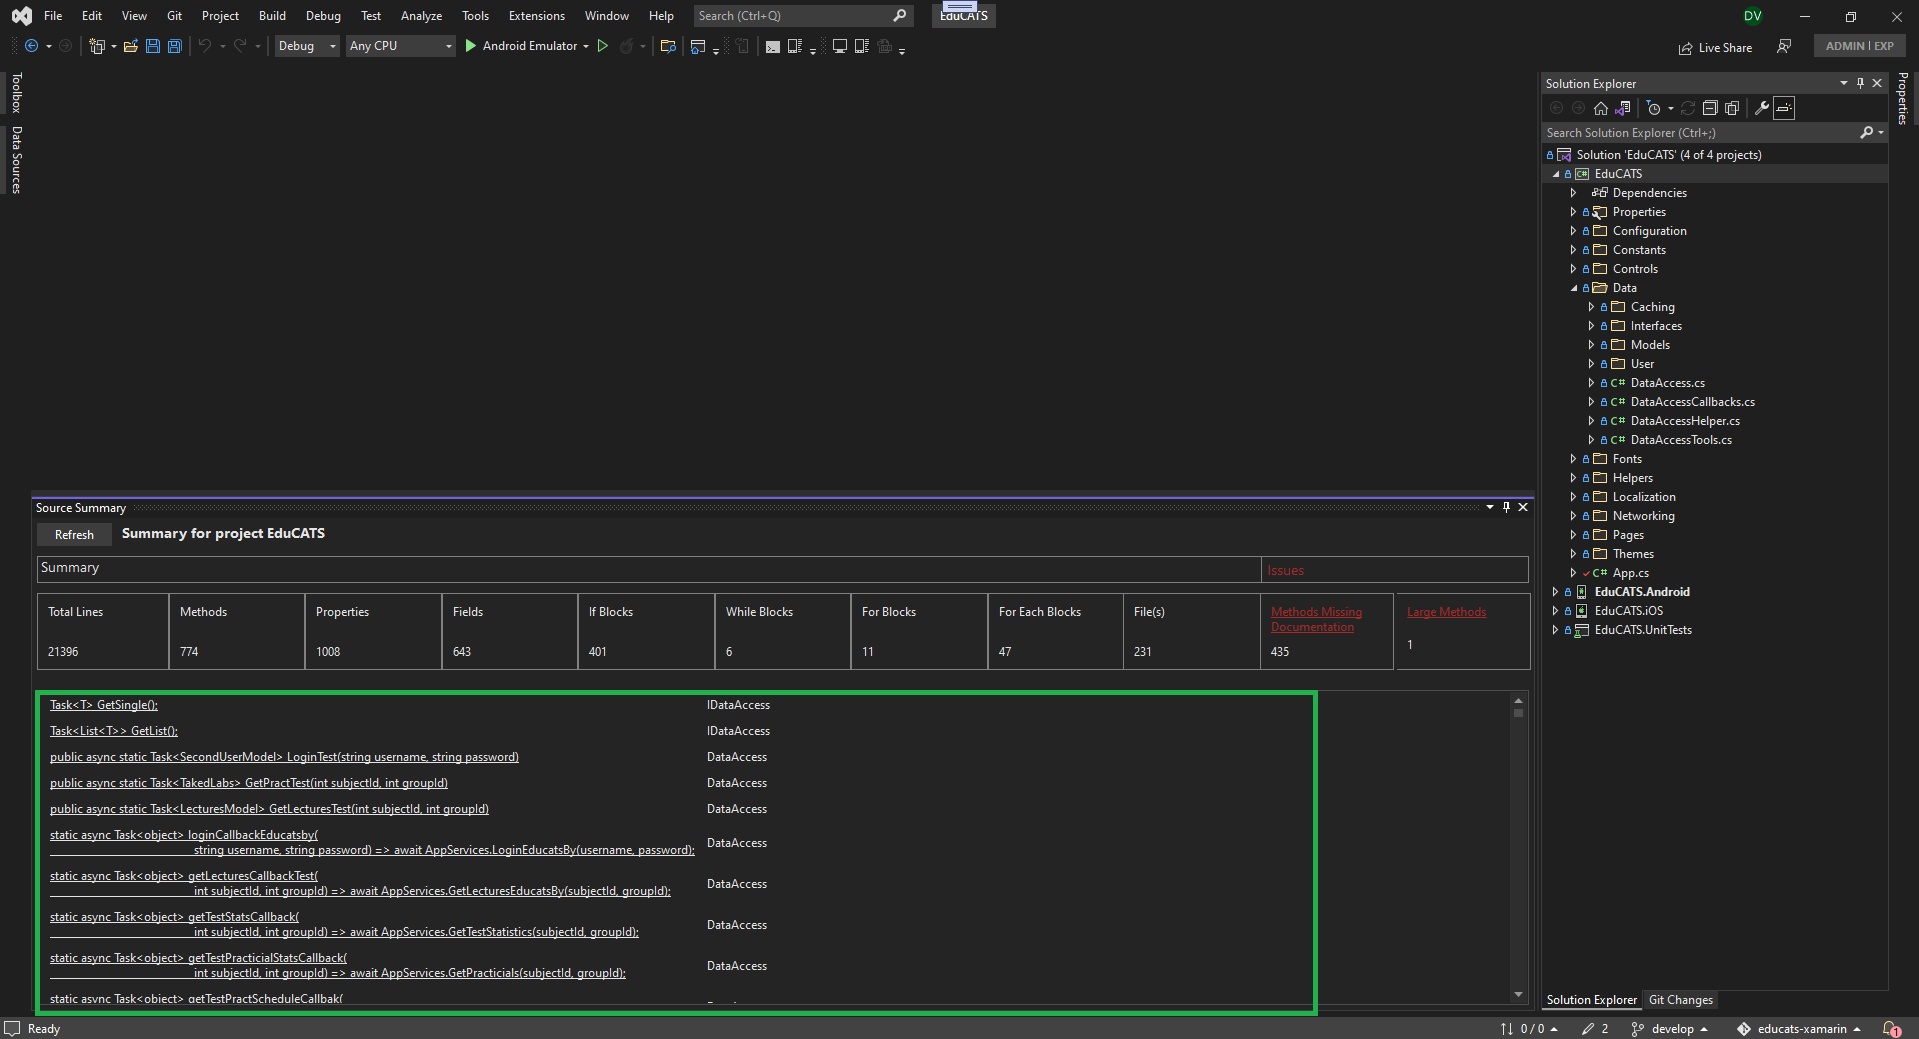The height and width of the screenshot is (1039, 1919).
Task: Collapse the Data folder in Solution Explorer
Action: click(x=1576, y=287)
